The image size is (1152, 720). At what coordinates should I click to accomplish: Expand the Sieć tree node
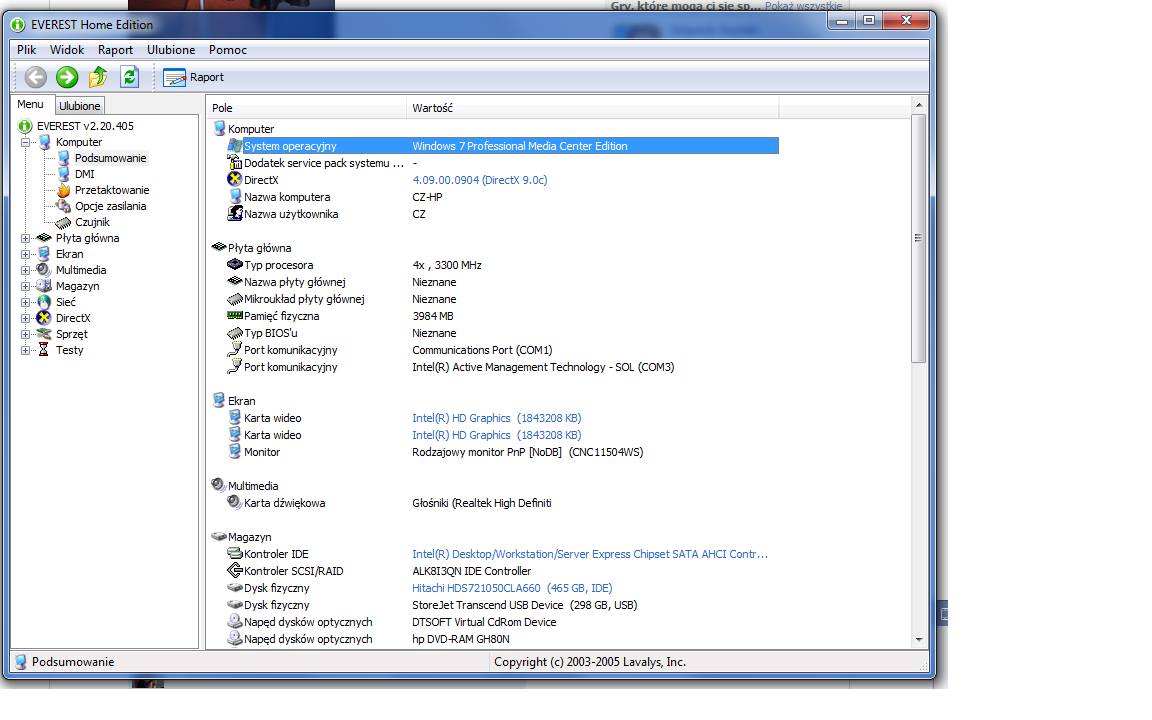25,303
